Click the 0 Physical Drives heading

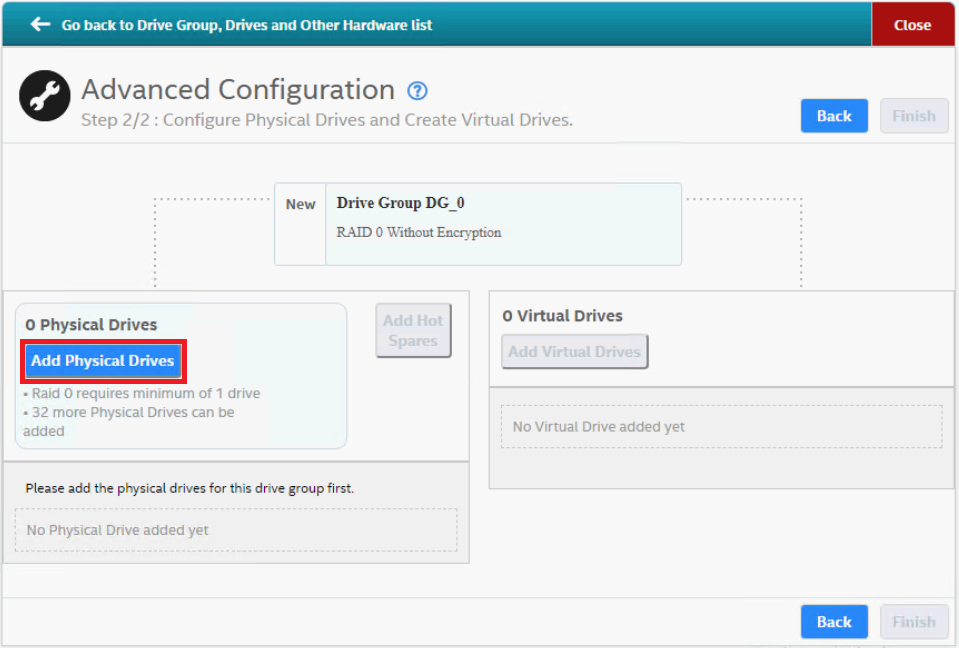click(91, 325)
